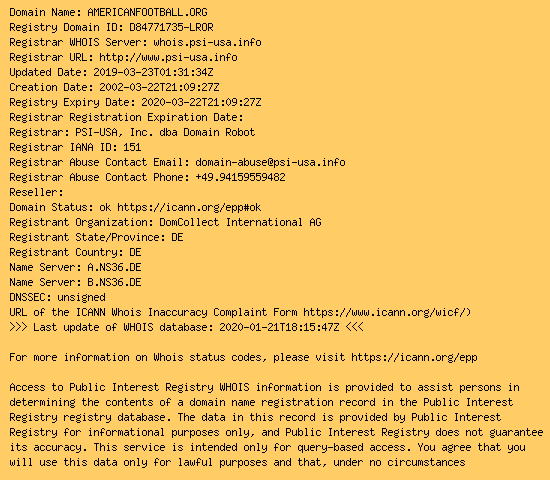Click the PSI-USA, Inc. dba Domain Robot text

[x=165, y=132]
